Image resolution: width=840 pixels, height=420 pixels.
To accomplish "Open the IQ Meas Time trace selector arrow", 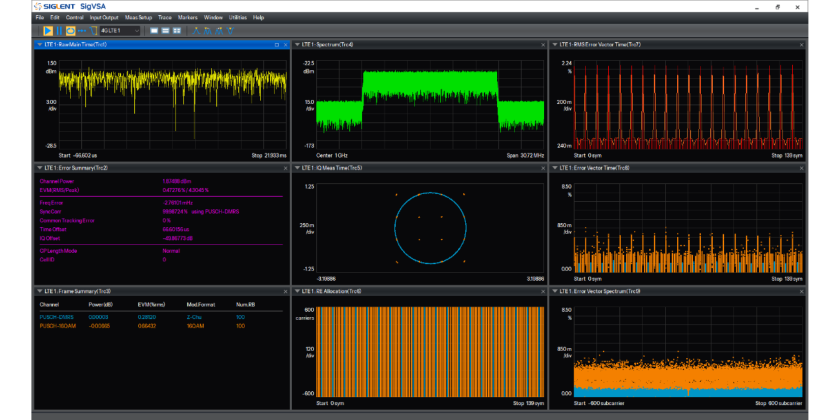I will click(296, 168).
